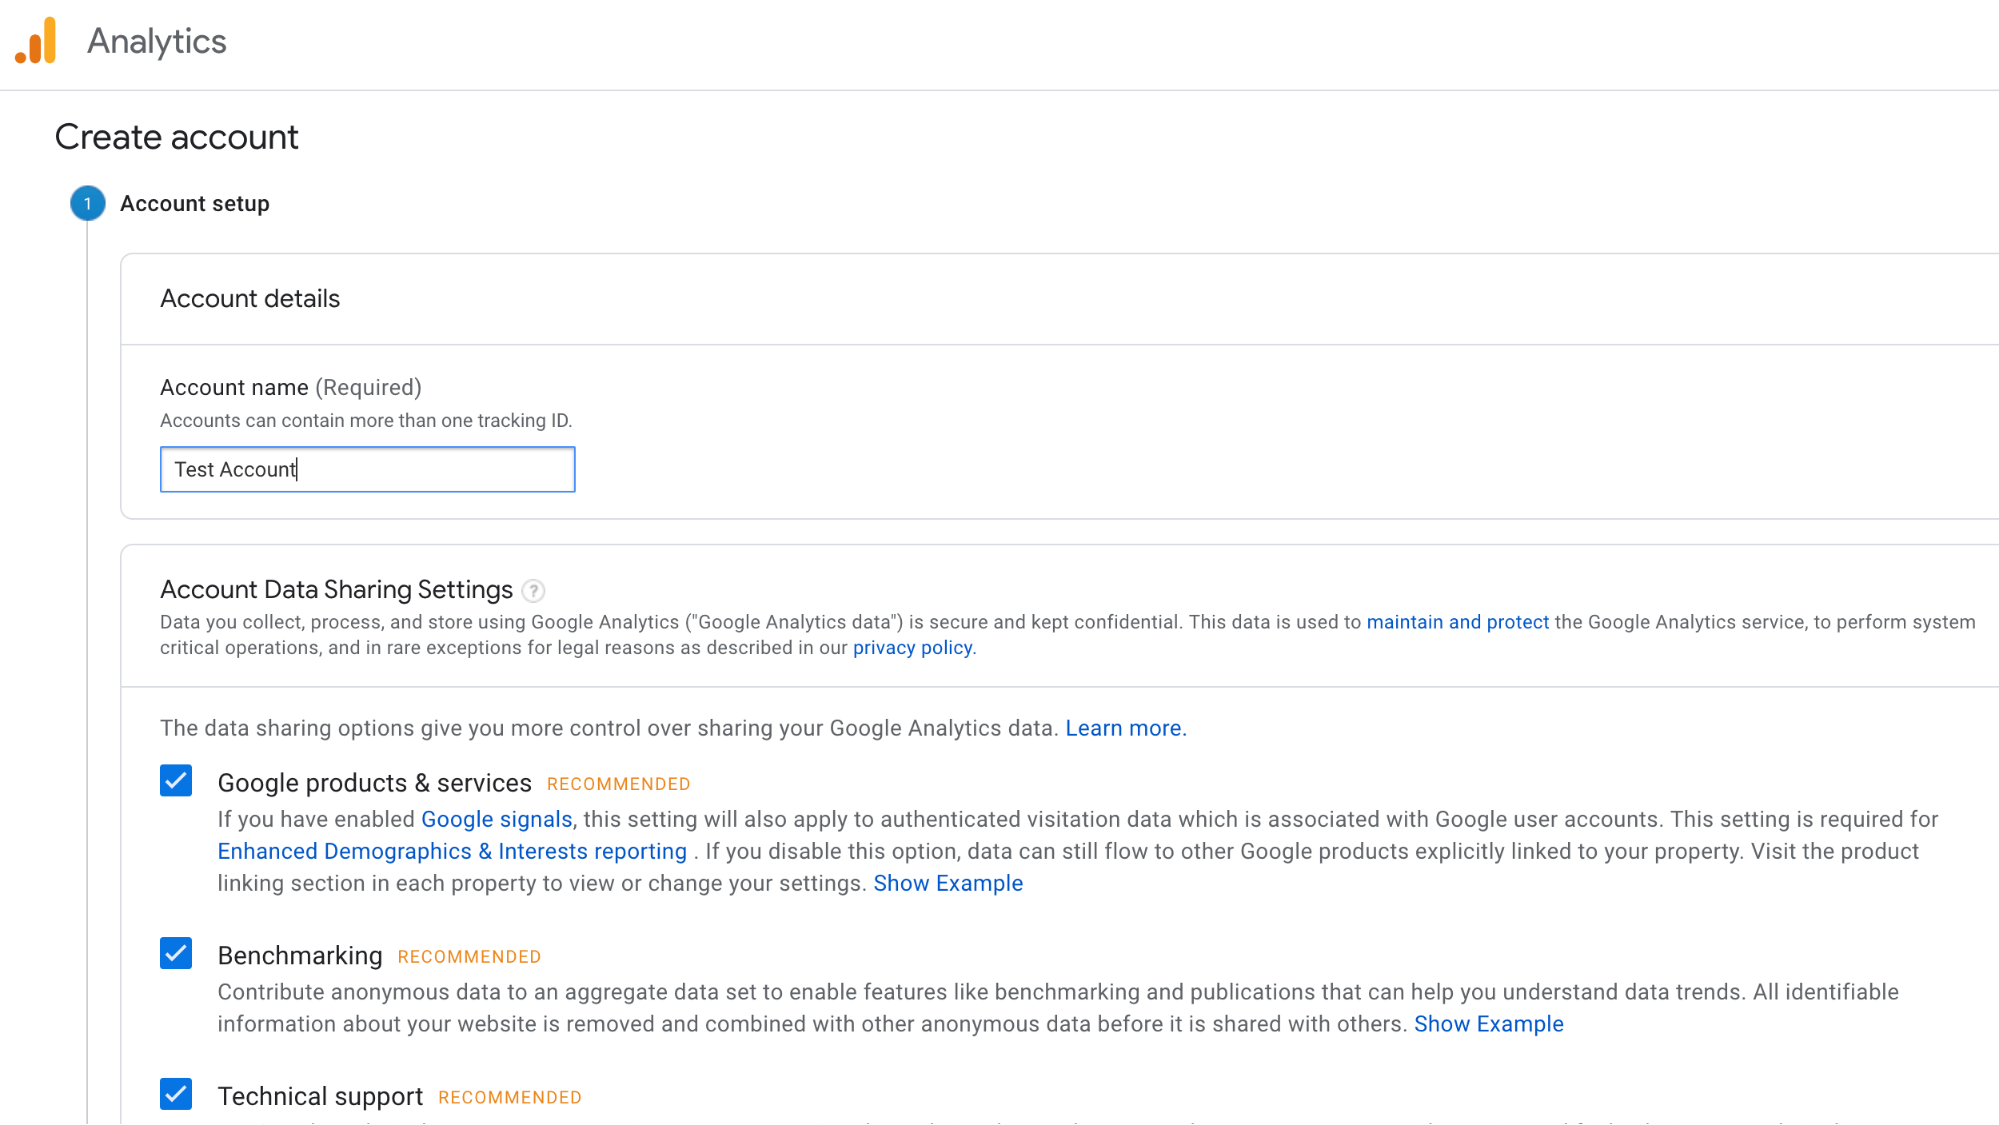Screen dimensions: 1999x1125
Task: Click the Create account page heading
Action: [x=177, y=138]
